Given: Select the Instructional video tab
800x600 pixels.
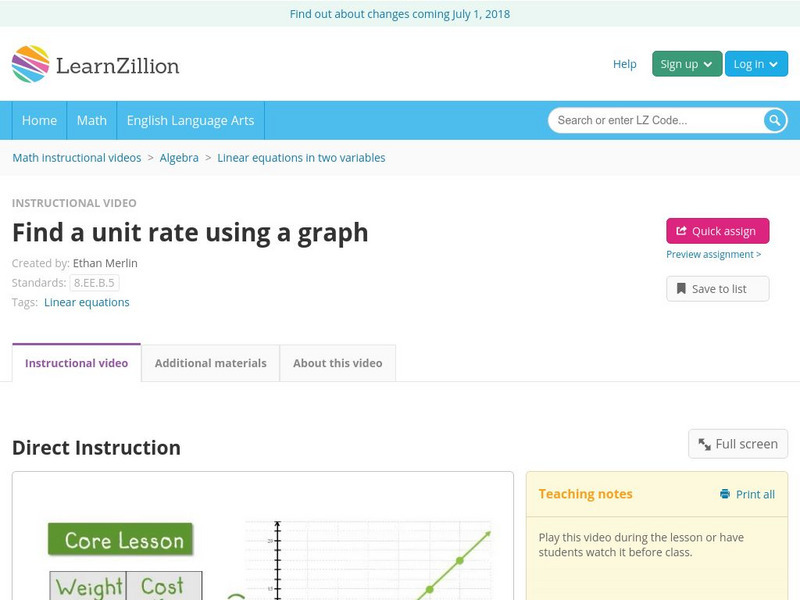Looking at the screenshot, I should [x=77, y=363].
